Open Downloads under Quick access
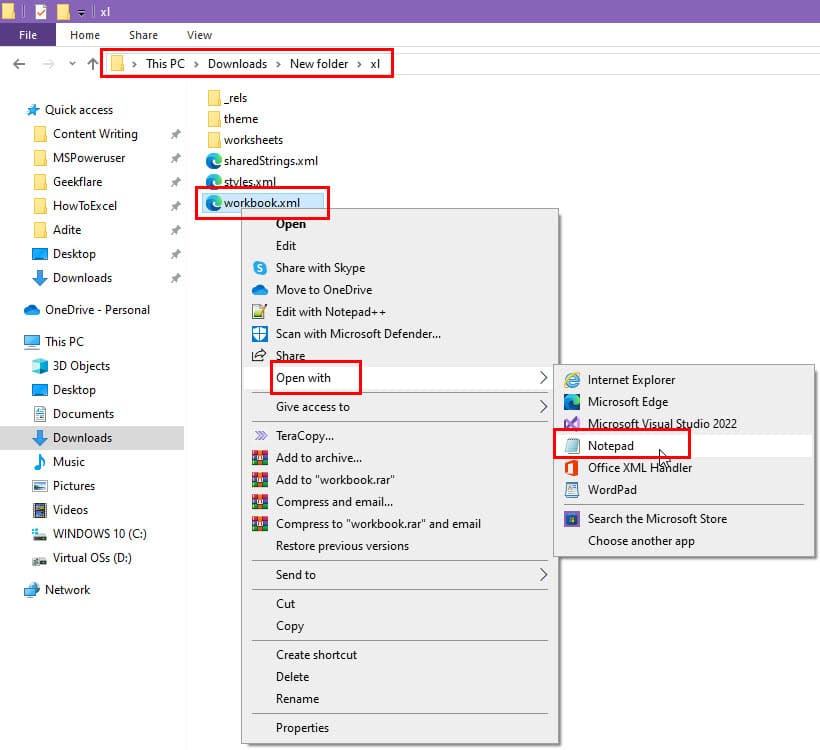The image size is (820, 750). tap(82, 278)
